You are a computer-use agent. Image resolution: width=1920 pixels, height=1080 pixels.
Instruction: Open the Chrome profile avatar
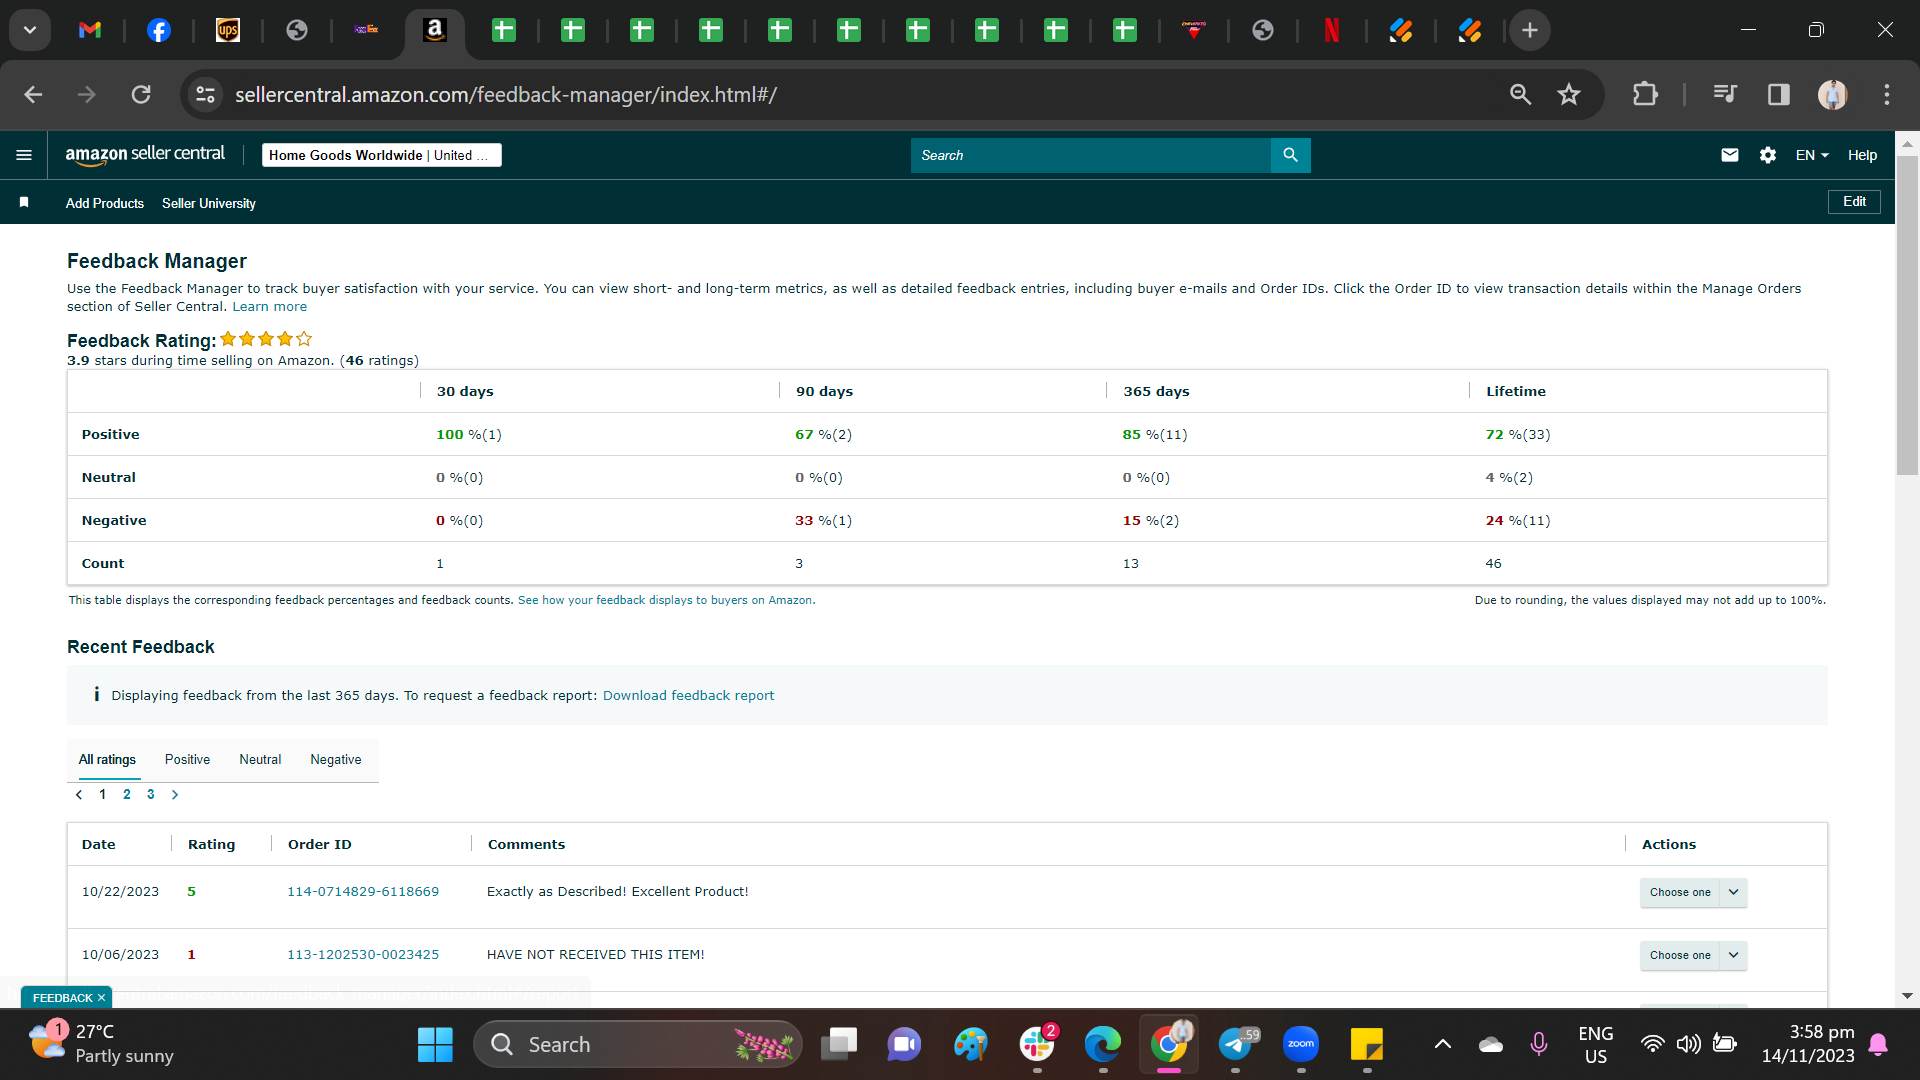click(1832, 94)
